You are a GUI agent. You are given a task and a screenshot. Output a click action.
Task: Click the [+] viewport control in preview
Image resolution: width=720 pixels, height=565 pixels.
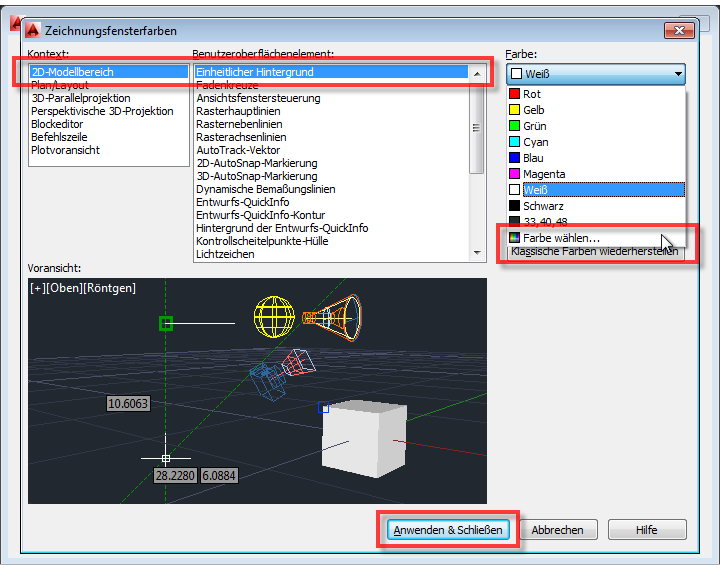coord(39,288)
